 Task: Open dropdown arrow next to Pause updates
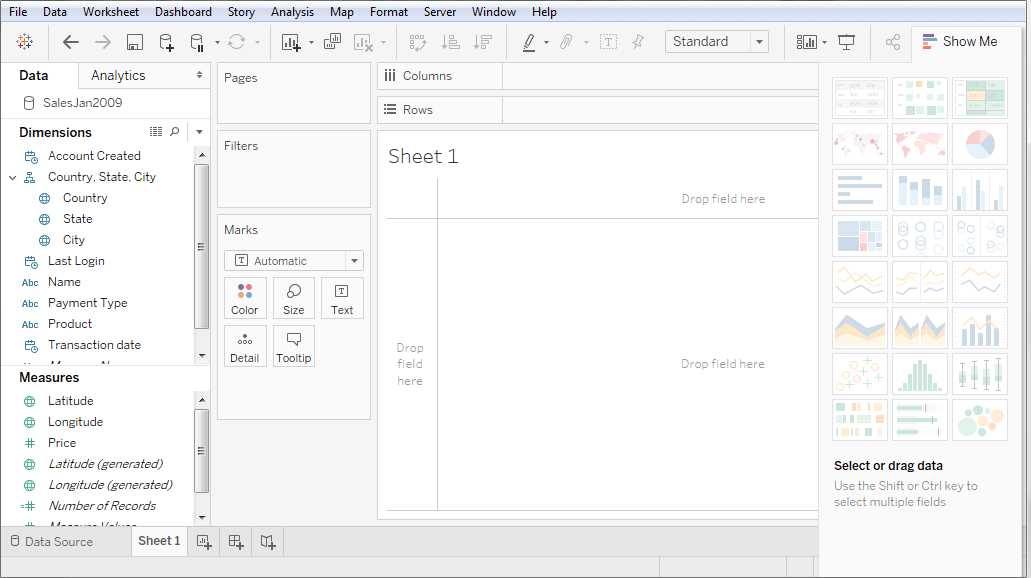[x=217, y=43]
